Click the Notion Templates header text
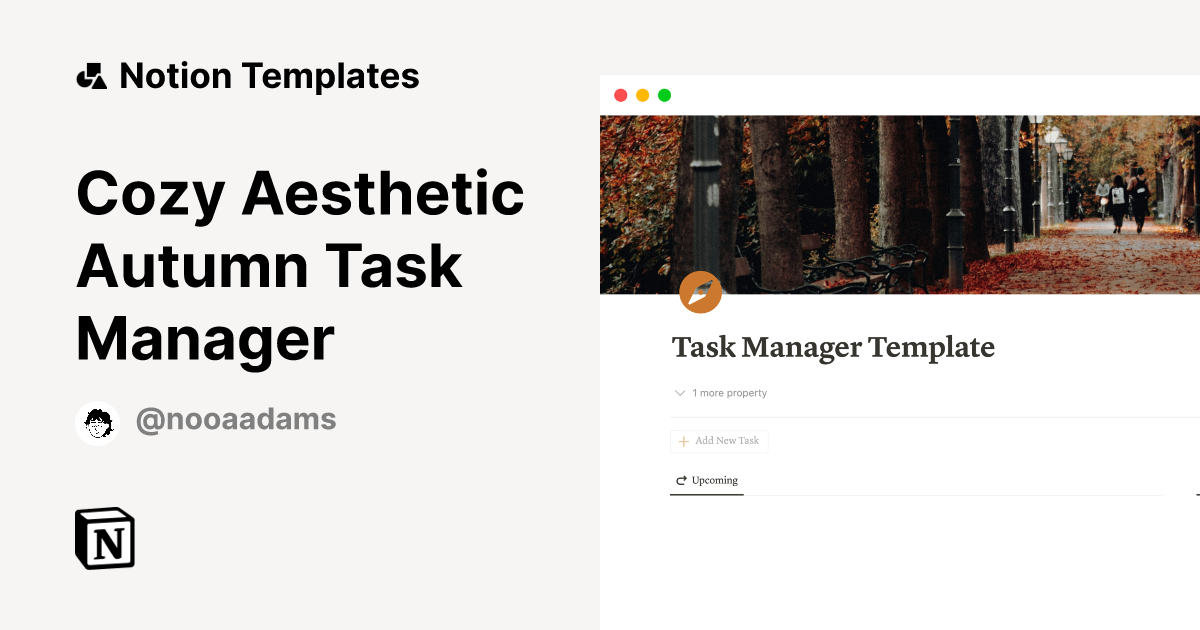The height and width of the screenshot is (630, 1200). click(x=270, y=75)
